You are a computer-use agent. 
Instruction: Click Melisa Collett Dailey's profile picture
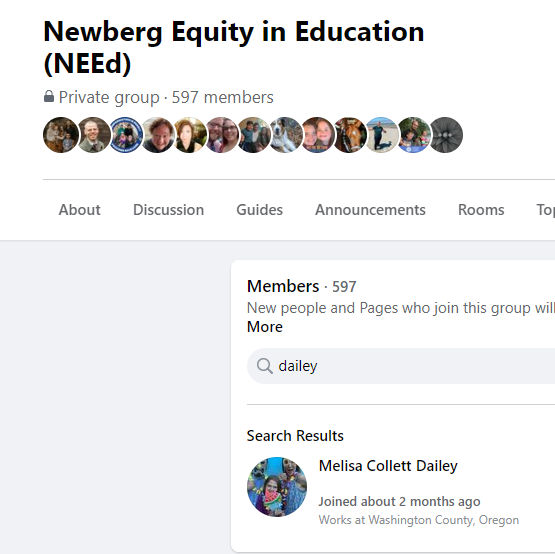277,487
